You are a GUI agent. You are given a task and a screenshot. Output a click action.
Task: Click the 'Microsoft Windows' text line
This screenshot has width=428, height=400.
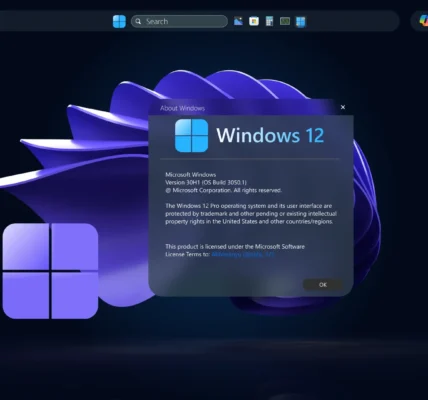click(191, 175)
